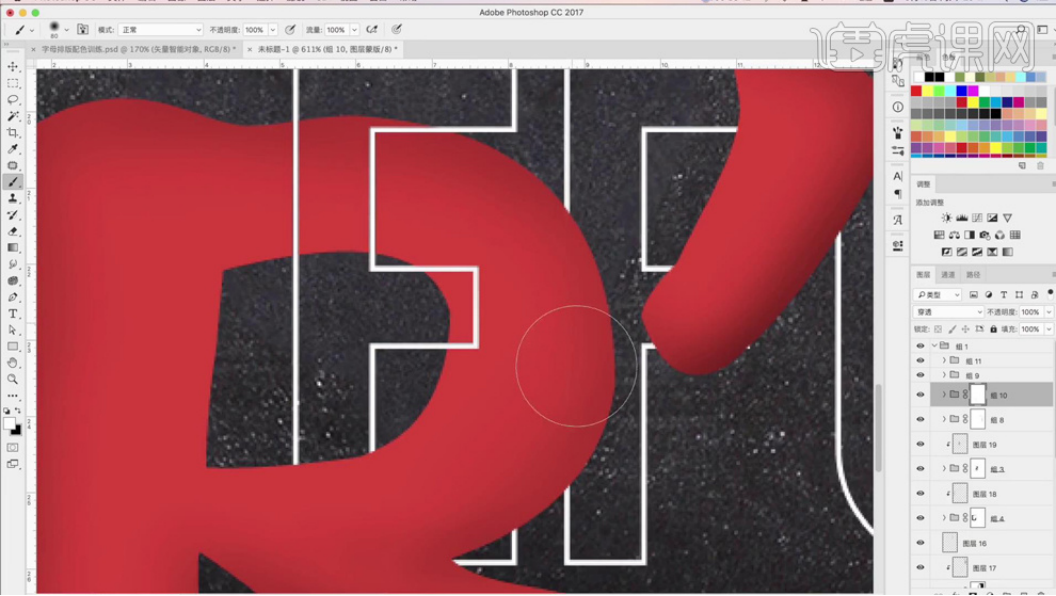Viewport: 1056px width, 596px height.
Task: Switch to the 通道 channels tab
Action: pyautogui.click(x=948, y=275)
